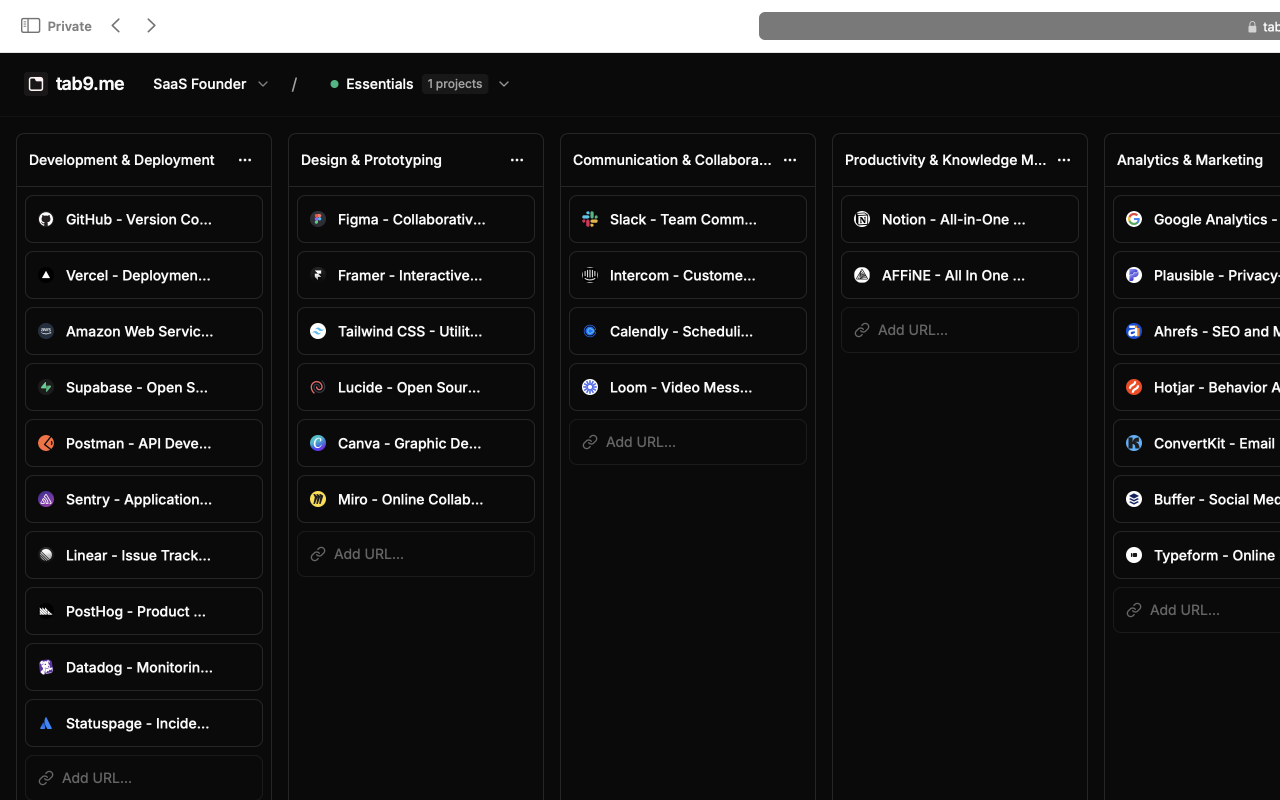Go forward with browser forward arrow
Image resolution: width=1280 pixels, height=800 pixels.
151,26
